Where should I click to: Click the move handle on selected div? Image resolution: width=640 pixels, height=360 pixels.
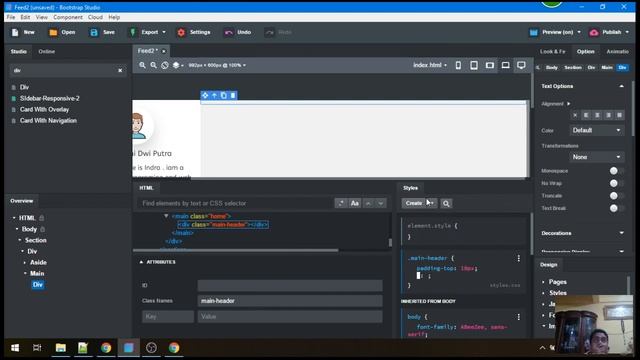click(205, 96)
